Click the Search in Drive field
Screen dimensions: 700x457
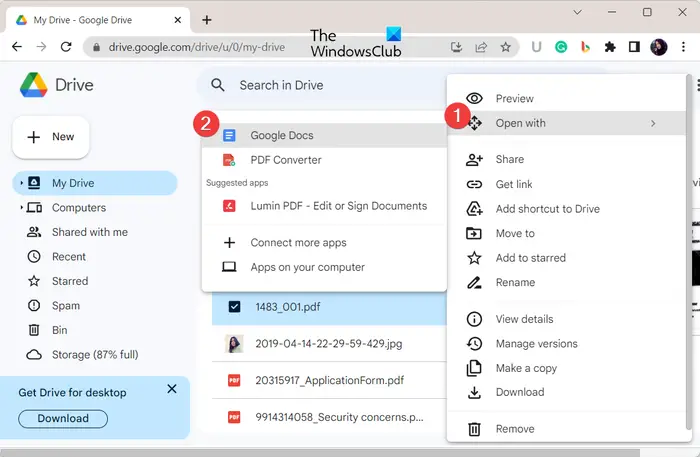pyautogui.click(x=320, y=85)
